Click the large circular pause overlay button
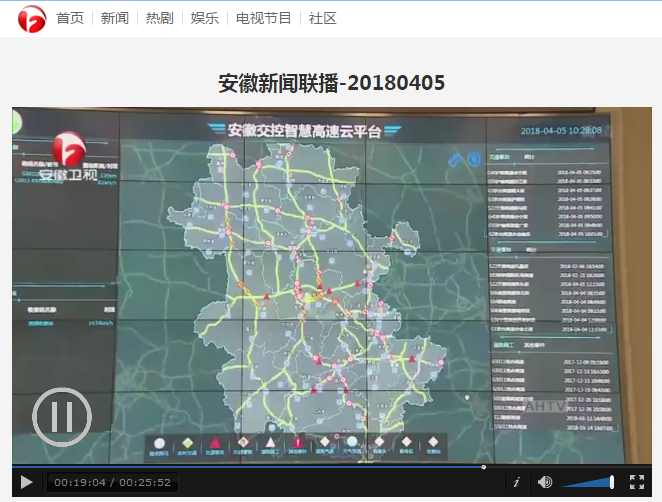 [x=61, y=415]
